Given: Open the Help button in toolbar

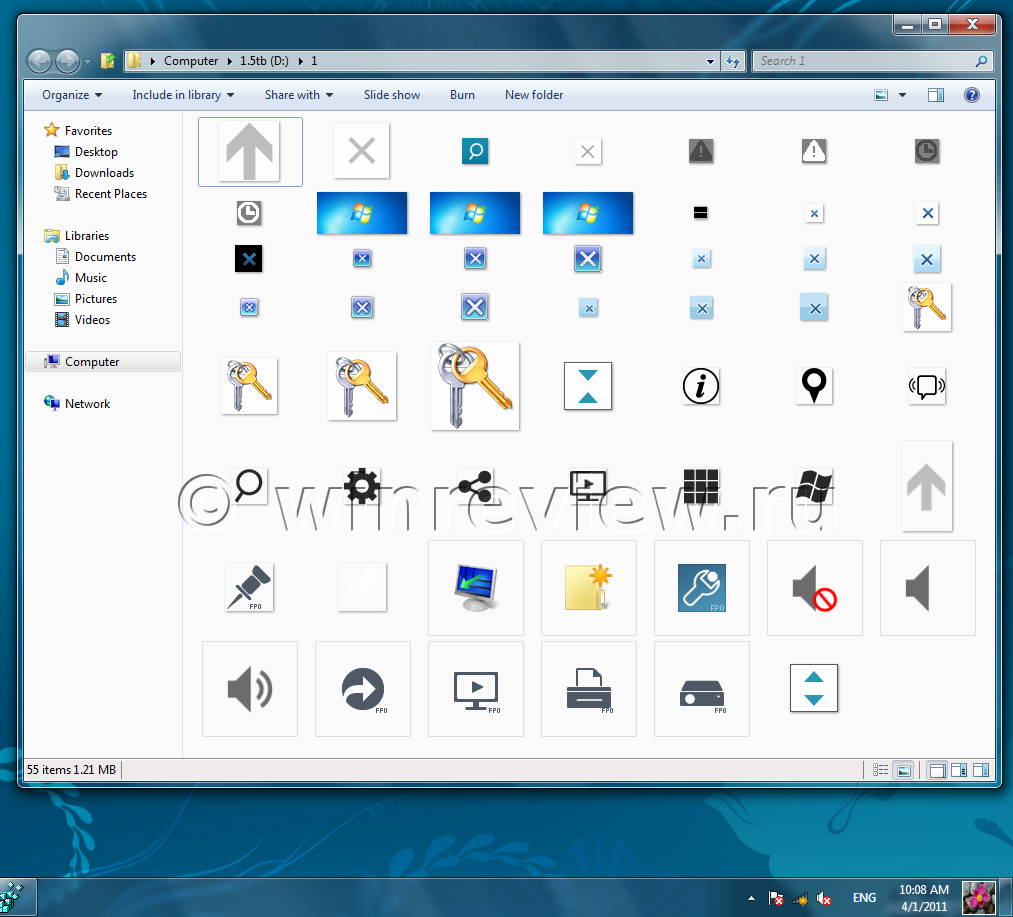Looking at the screenshot, I should pyautogui.click(x=971, y=95).
